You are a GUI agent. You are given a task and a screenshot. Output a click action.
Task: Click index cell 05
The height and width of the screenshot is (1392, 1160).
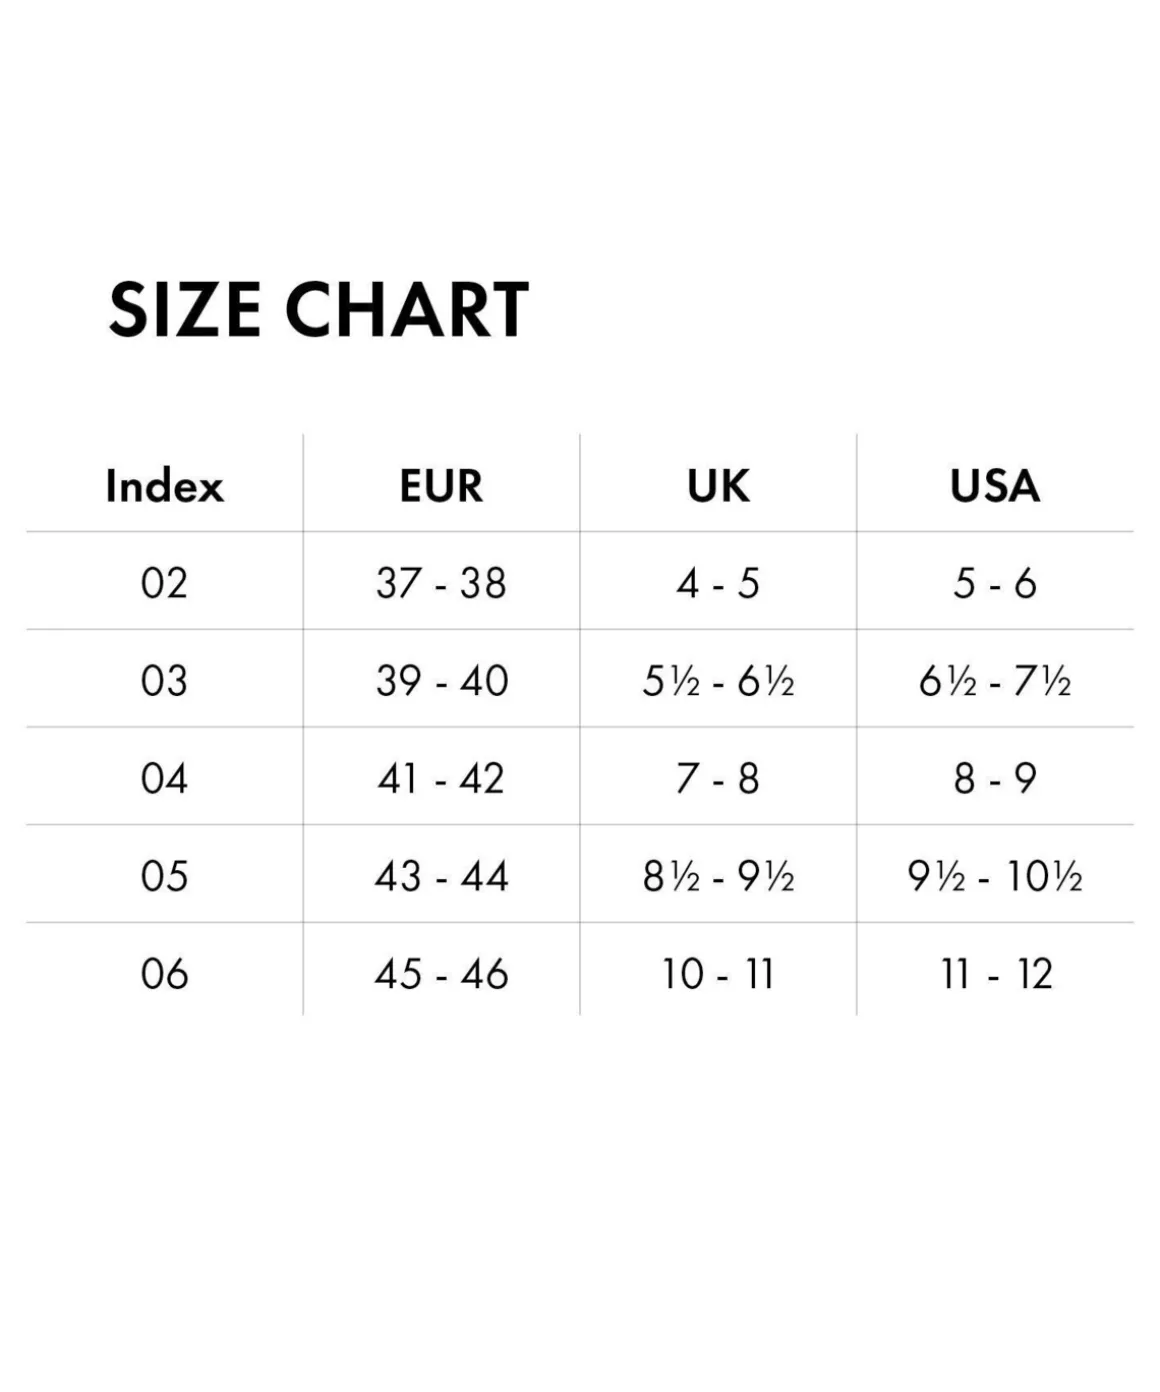point(164,876)
